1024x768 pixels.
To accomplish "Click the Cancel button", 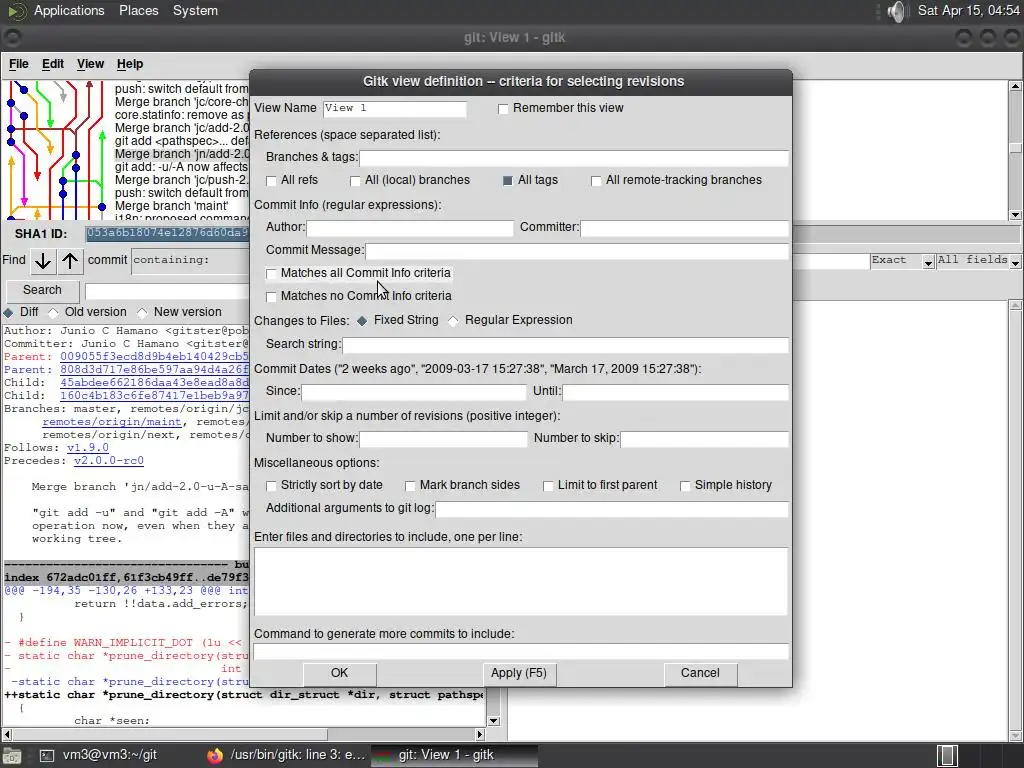I will 700,673.
